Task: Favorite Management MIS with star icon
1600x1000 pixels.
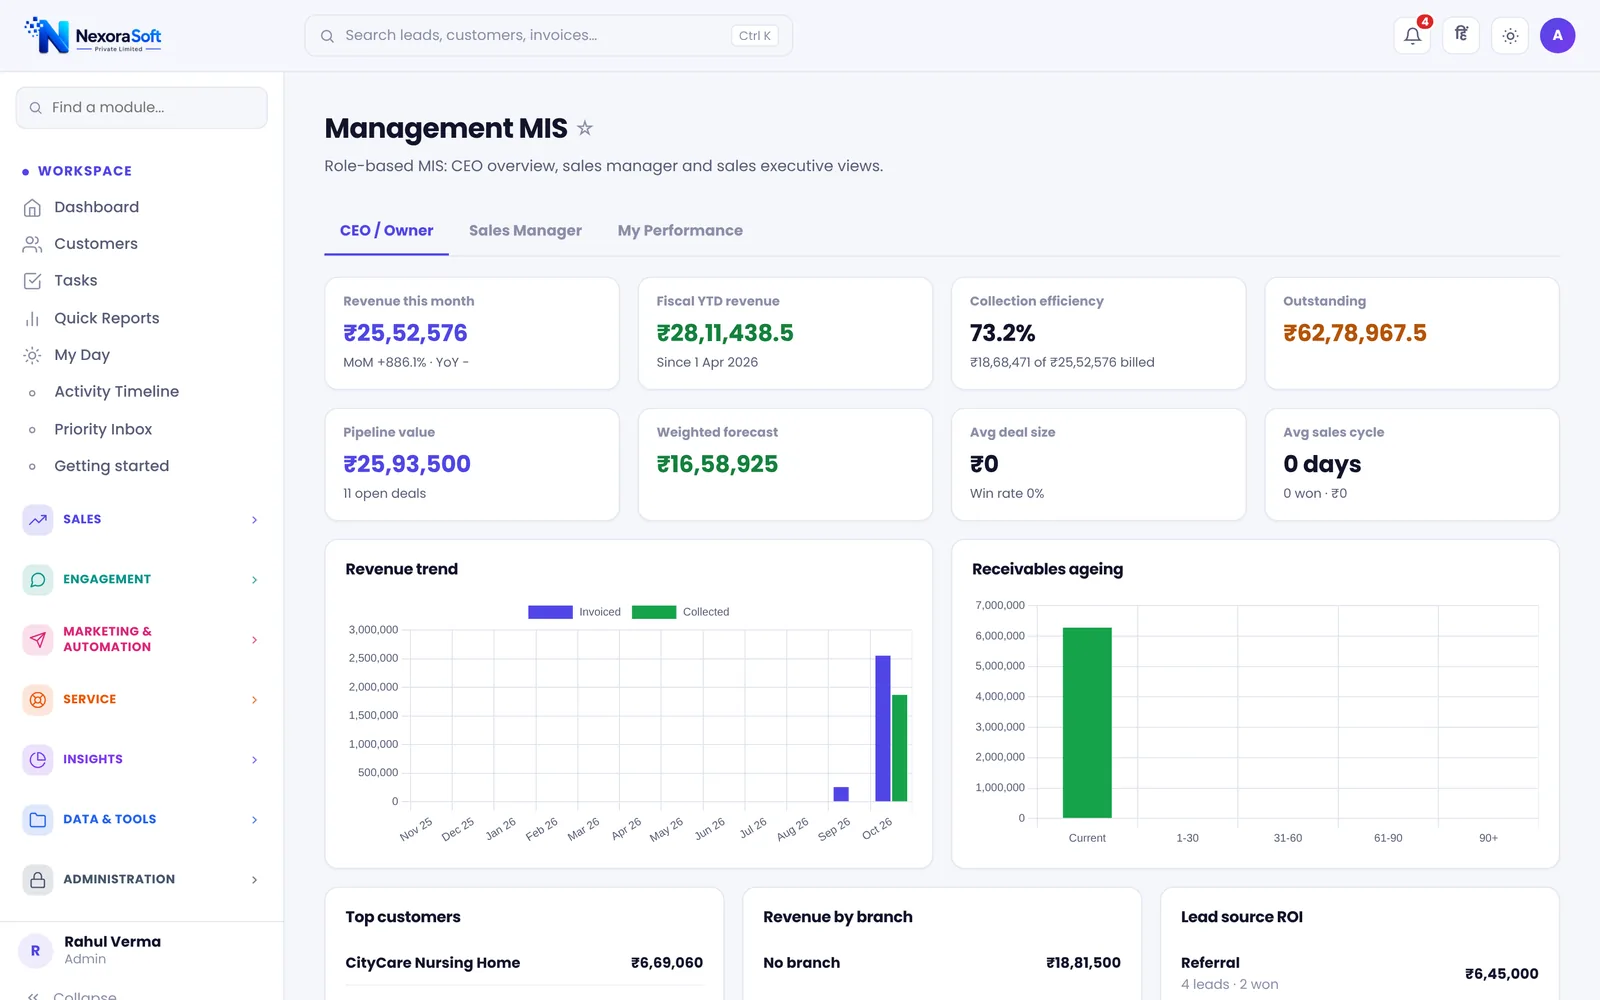Action: click(x=585, y=128)
